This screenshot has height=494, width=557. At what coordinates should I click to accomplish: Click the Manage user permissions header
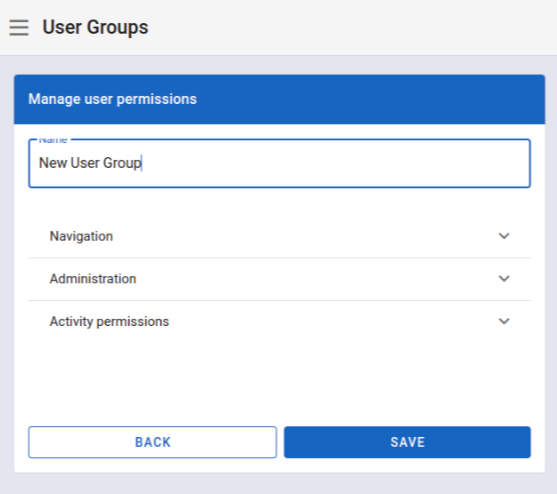[x=112, y=99]
